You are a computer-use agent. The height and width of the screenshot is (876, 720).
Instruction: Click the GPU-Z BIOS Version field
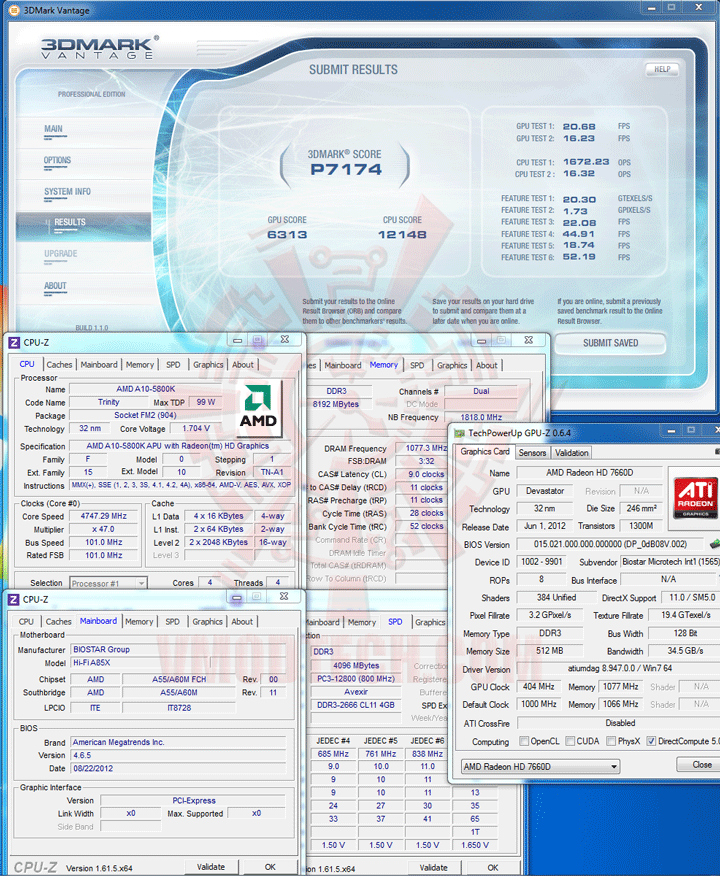click(610, 544)
